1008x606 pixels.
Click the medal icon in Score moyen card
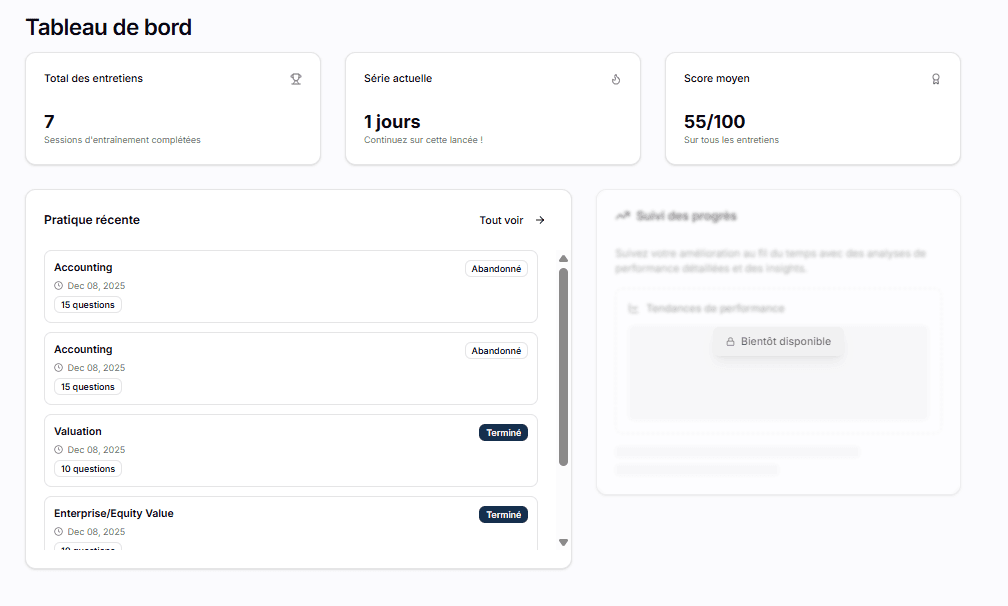point(936,79)
